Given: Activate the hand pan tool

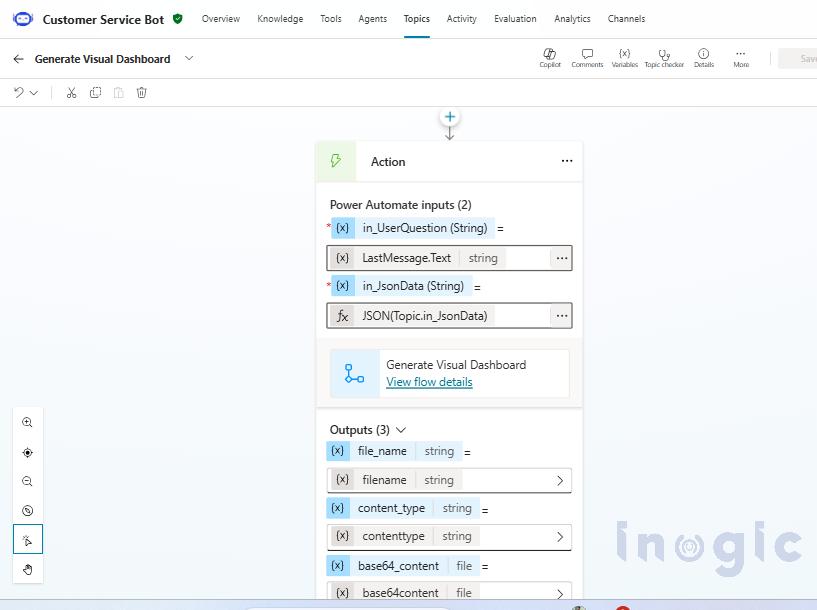Looking at the screenshot, I should (x=28, y=569).
